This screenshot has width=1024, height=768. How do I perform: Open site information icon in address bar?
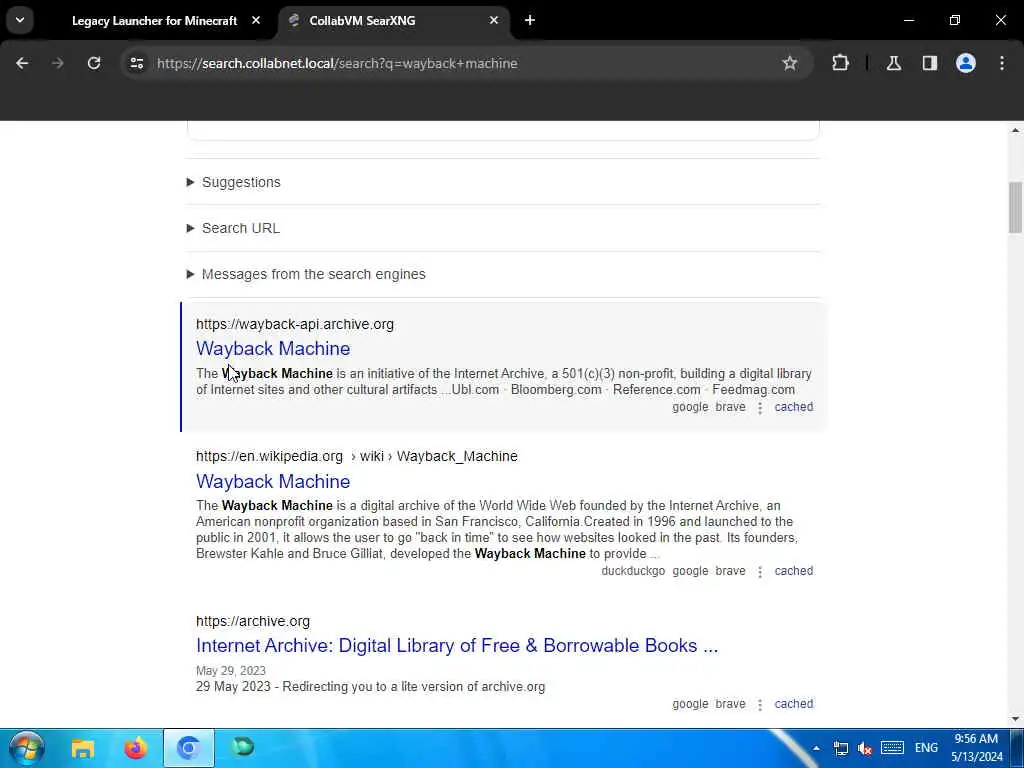coord(136,63)
